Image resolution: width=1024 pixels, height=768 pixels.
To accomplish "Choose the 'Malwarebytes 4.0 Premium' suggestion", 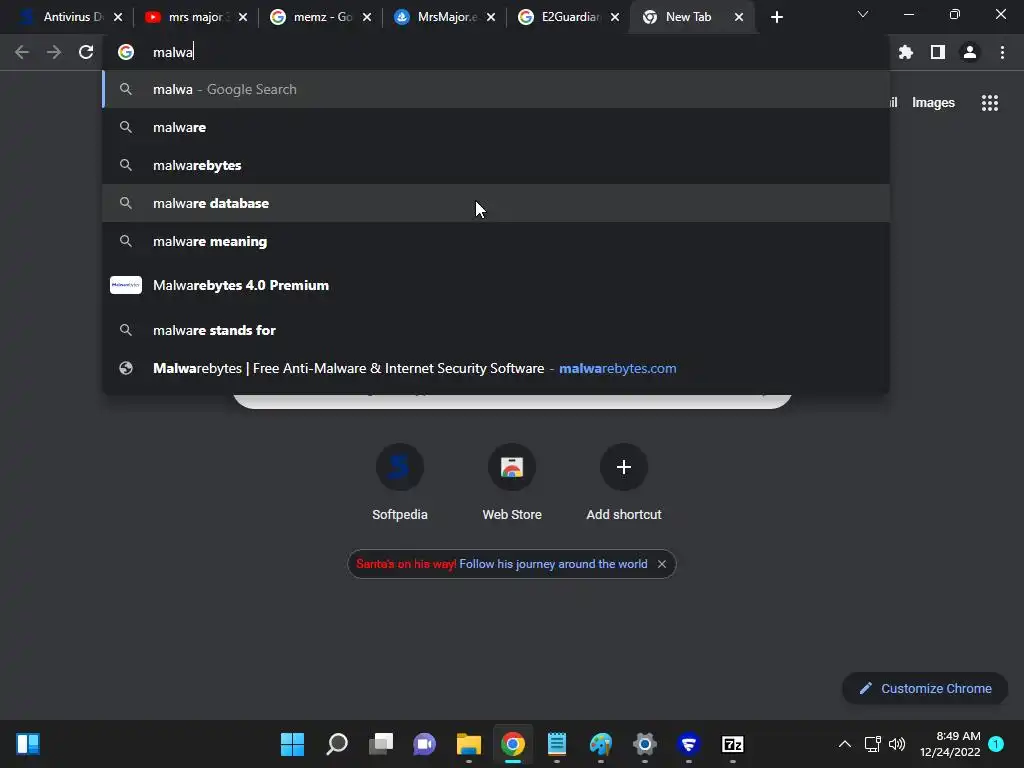I will click(x=496, y=285).
